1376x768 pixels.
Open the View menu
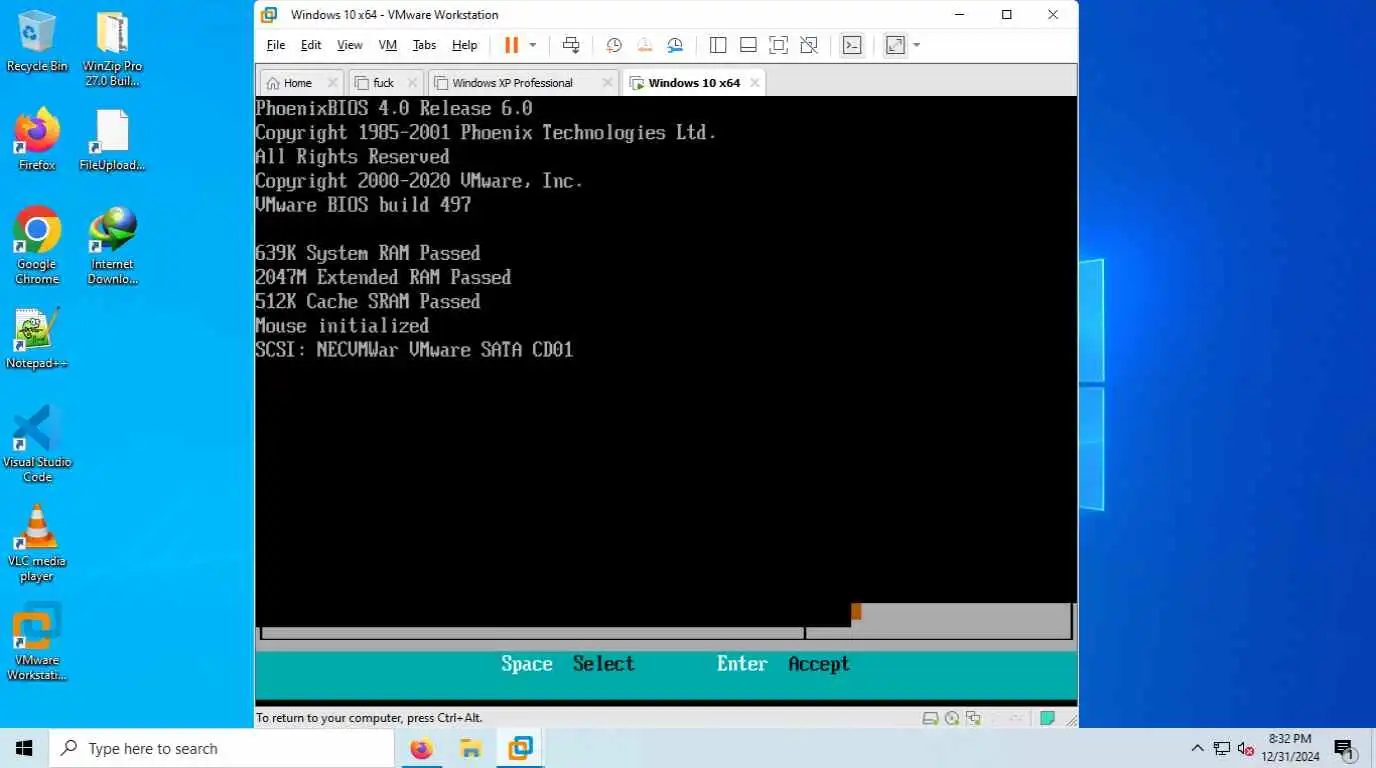tap(350, 45)
